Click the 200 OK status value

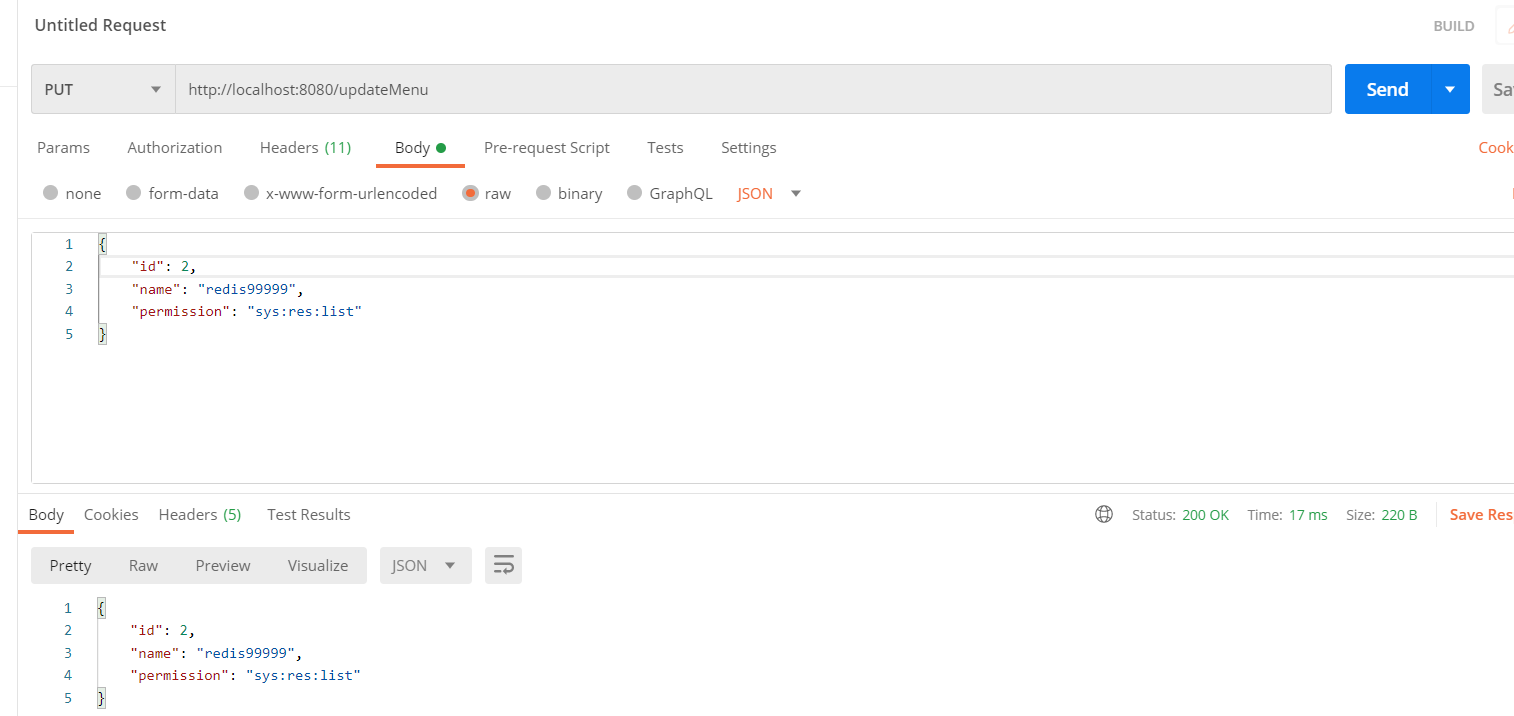[1205, 514]
